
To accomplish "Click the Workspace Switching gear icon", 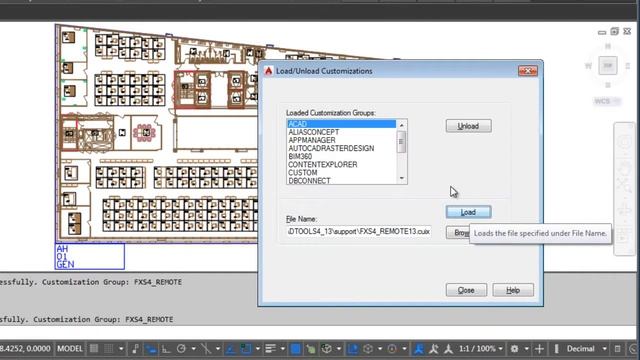I will 514,349.
